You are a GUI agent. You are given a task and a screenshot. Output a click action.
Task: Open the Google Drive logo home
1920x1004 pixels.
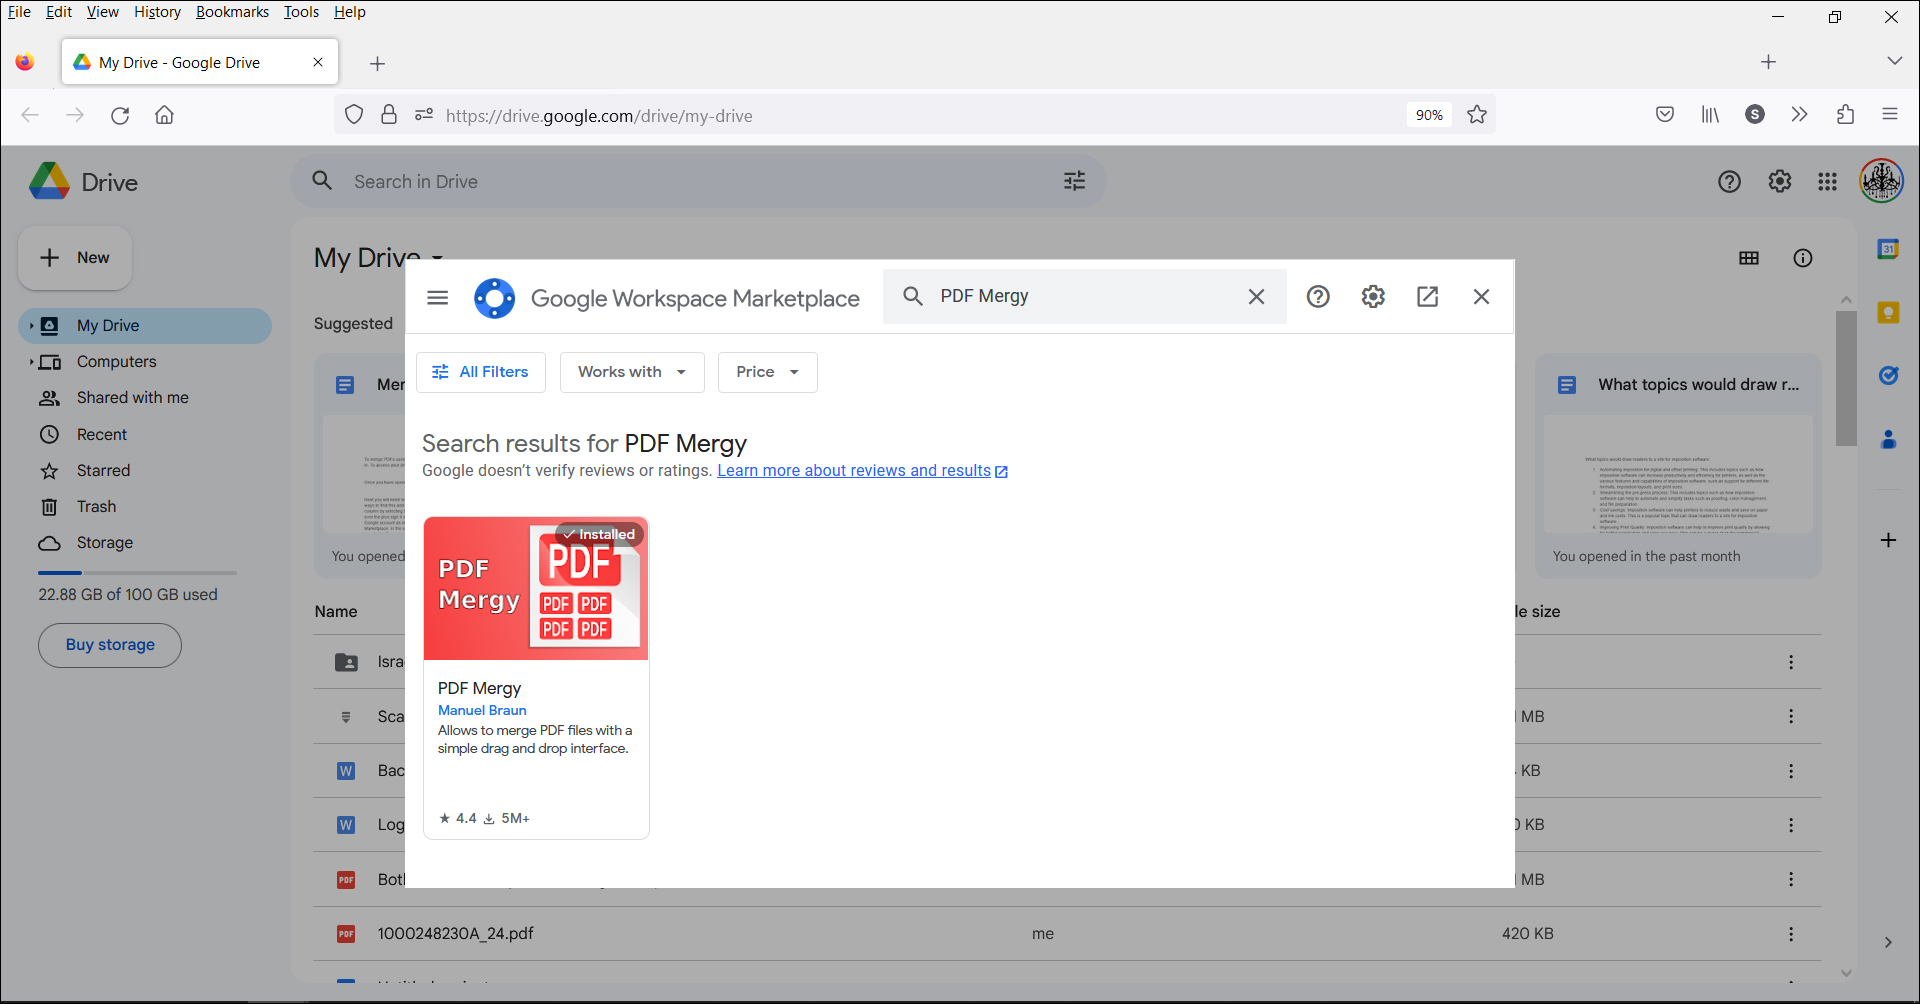click(83, 182)
